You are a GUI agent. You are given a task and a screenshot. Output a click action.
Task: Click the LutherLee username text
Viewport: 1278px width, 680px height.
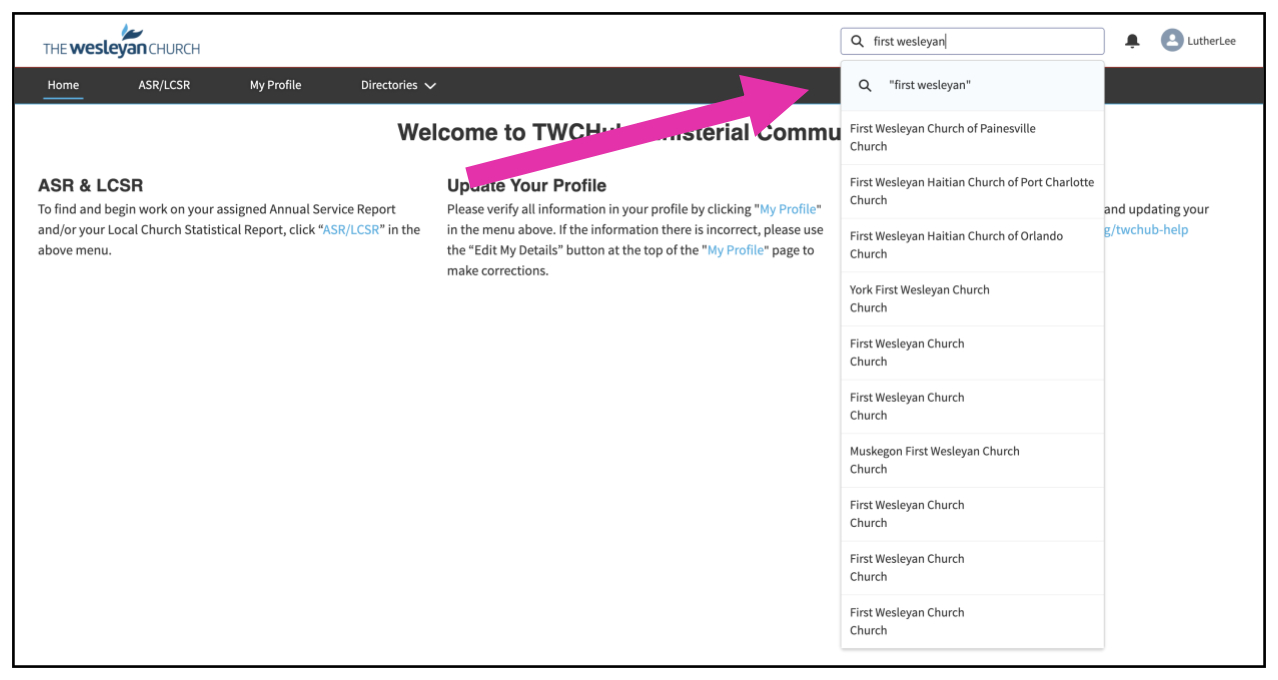[x=1212, y=41]
